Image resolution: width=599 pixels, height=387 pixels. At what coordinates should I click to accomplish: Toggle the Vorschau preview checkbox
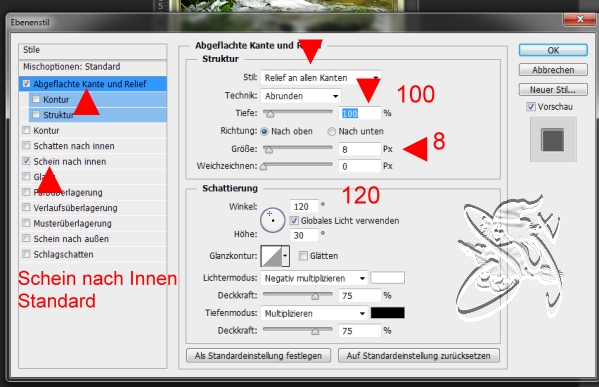pos(531,107)
